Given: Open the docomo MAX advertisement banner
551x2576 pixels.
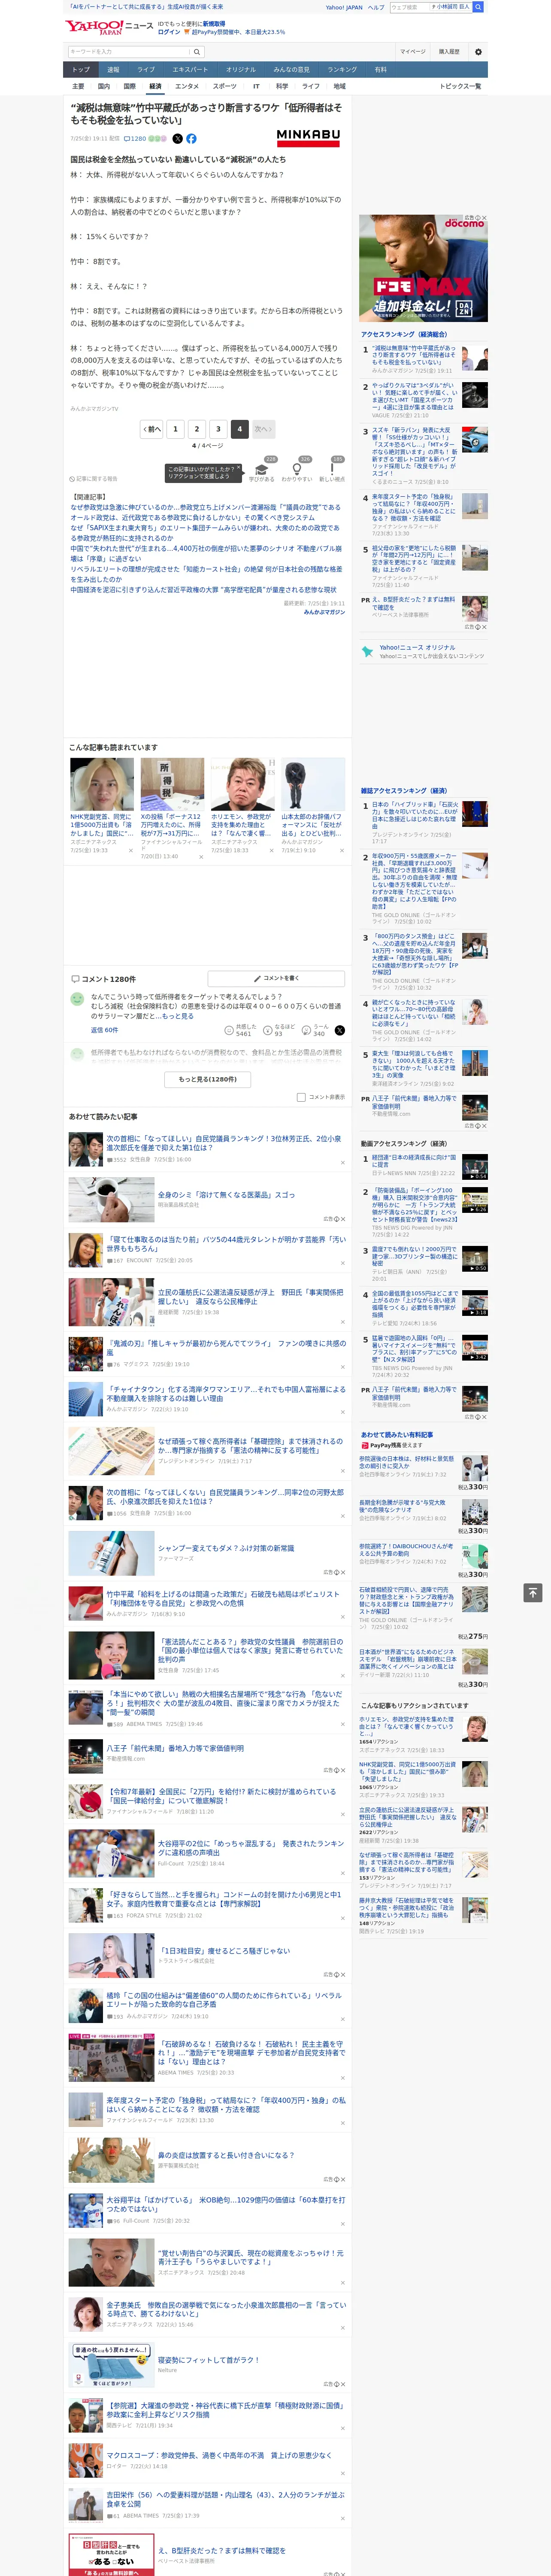Looking at the screenshot, I should click(423, 268).
